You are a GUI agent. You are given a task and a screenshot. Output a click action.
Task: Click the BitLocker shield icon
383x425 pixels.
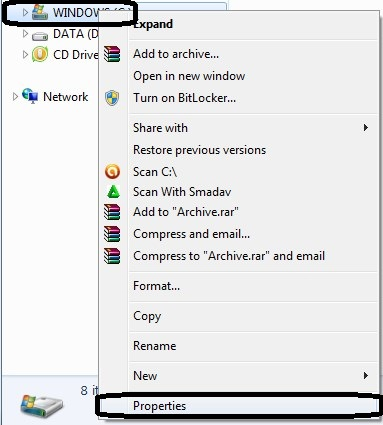(112, 98)
